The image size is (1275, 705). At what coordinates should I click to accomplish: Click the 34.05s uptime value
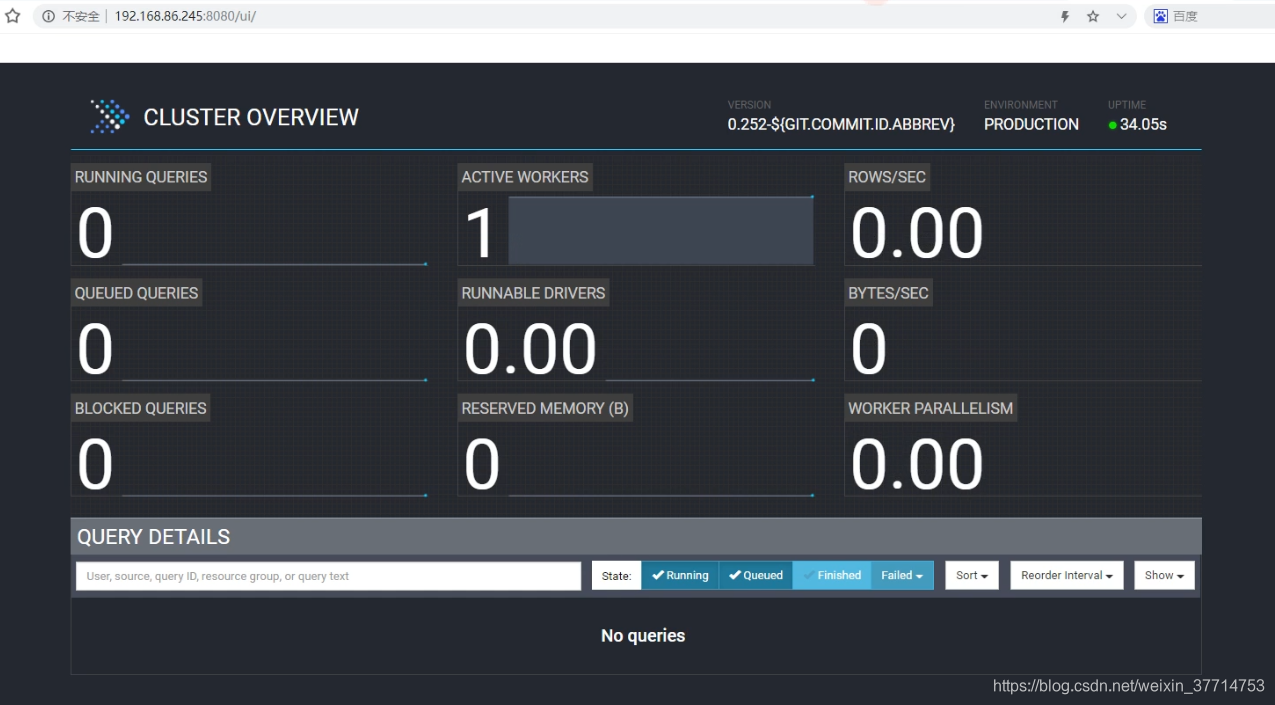1143,125
